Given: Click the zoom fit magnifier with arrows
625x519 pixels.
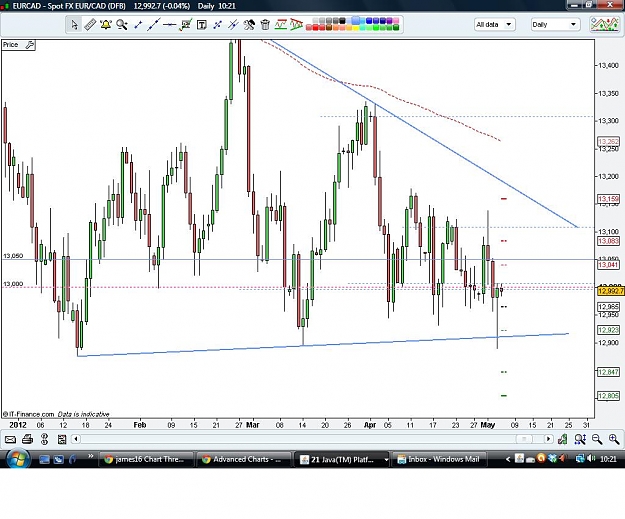Looking at the screenshot, I should (580, 439).
